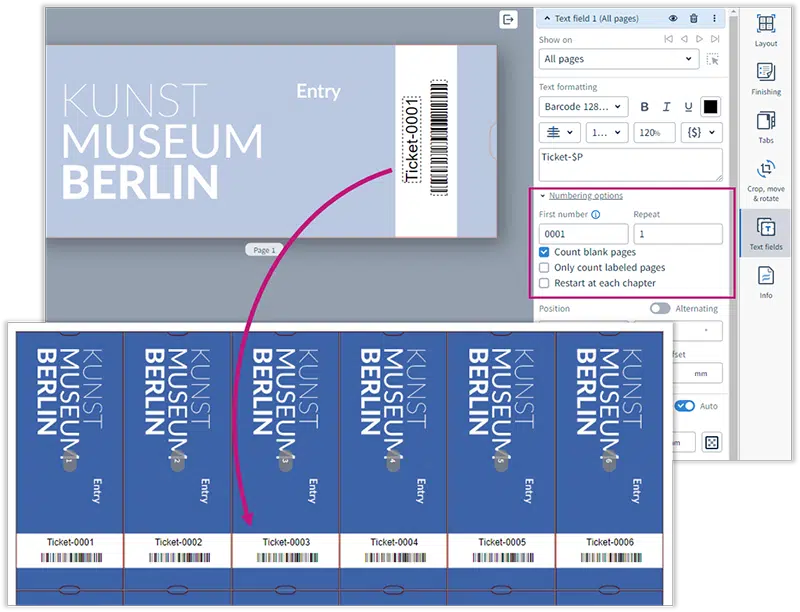Open the Barcode 128 font dropdown
This screenshot has height=612, width=800.
click(583, 107)
